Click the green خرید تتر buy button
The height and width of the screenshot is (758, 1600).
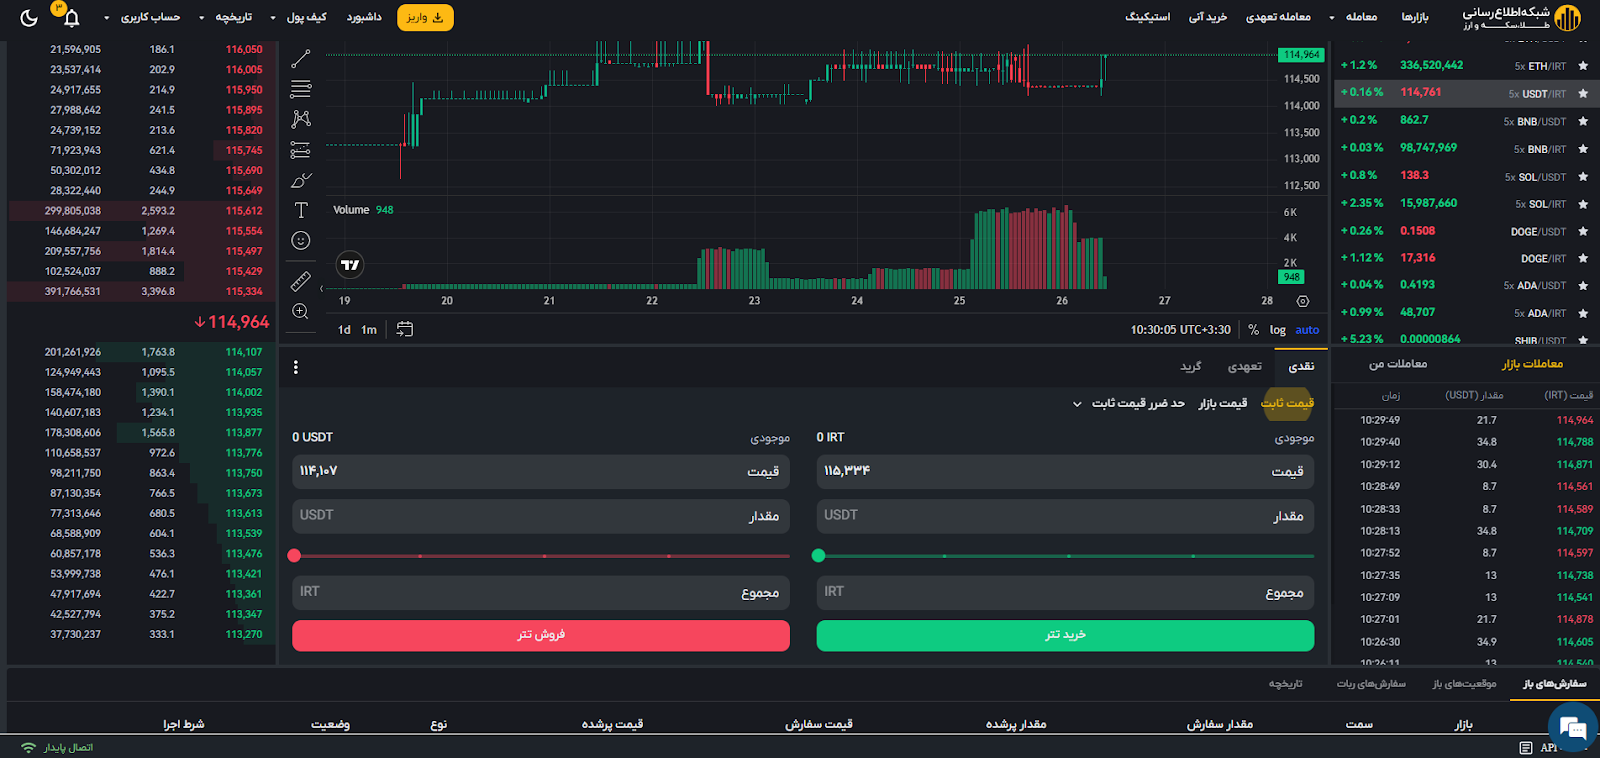pos(1065,635)
